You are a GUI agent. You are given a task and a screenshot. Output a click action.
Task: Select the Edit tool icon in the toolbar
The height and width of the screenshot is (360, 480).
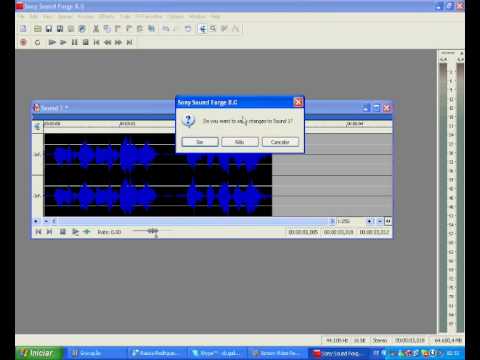(203, 29)
